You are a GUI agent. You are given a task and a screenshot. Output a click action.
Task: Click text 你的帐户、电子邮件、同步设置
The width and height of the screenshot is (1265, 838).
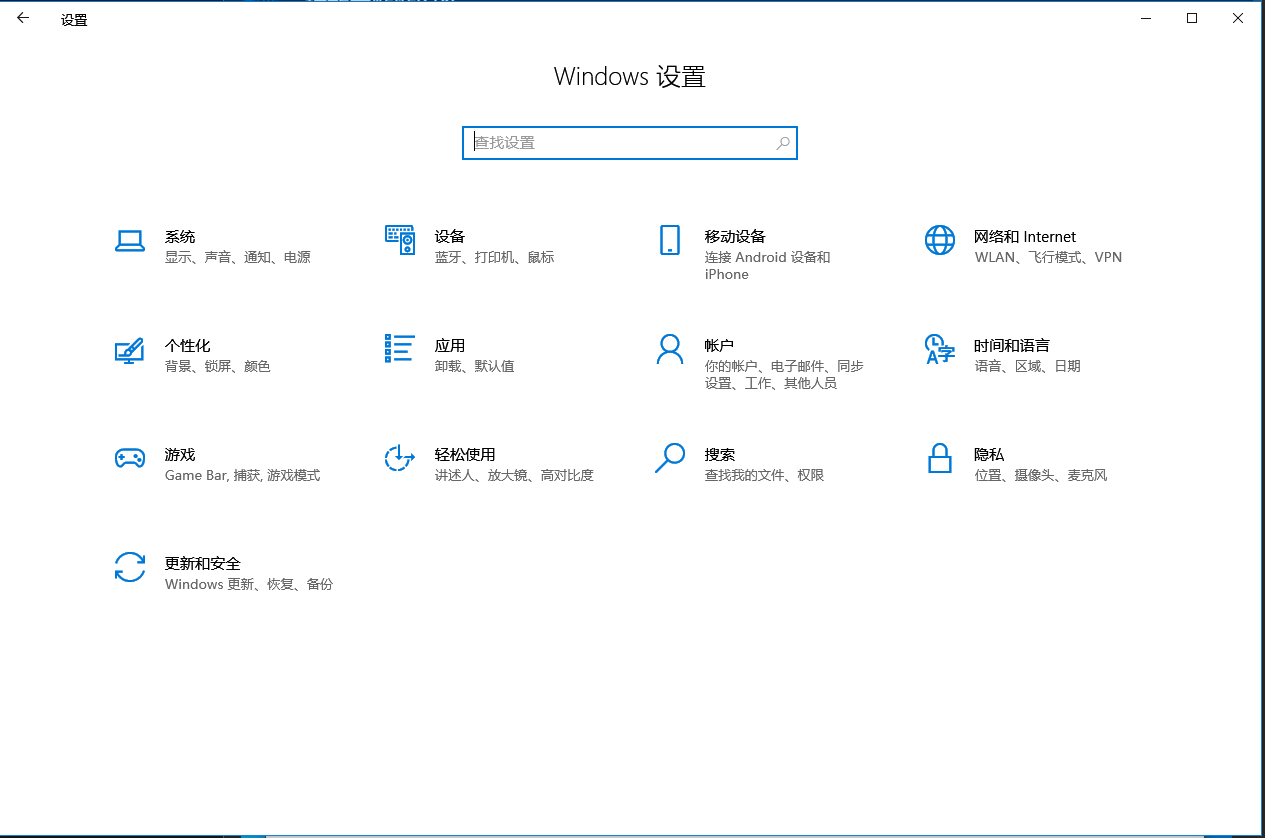coord(784,375)
